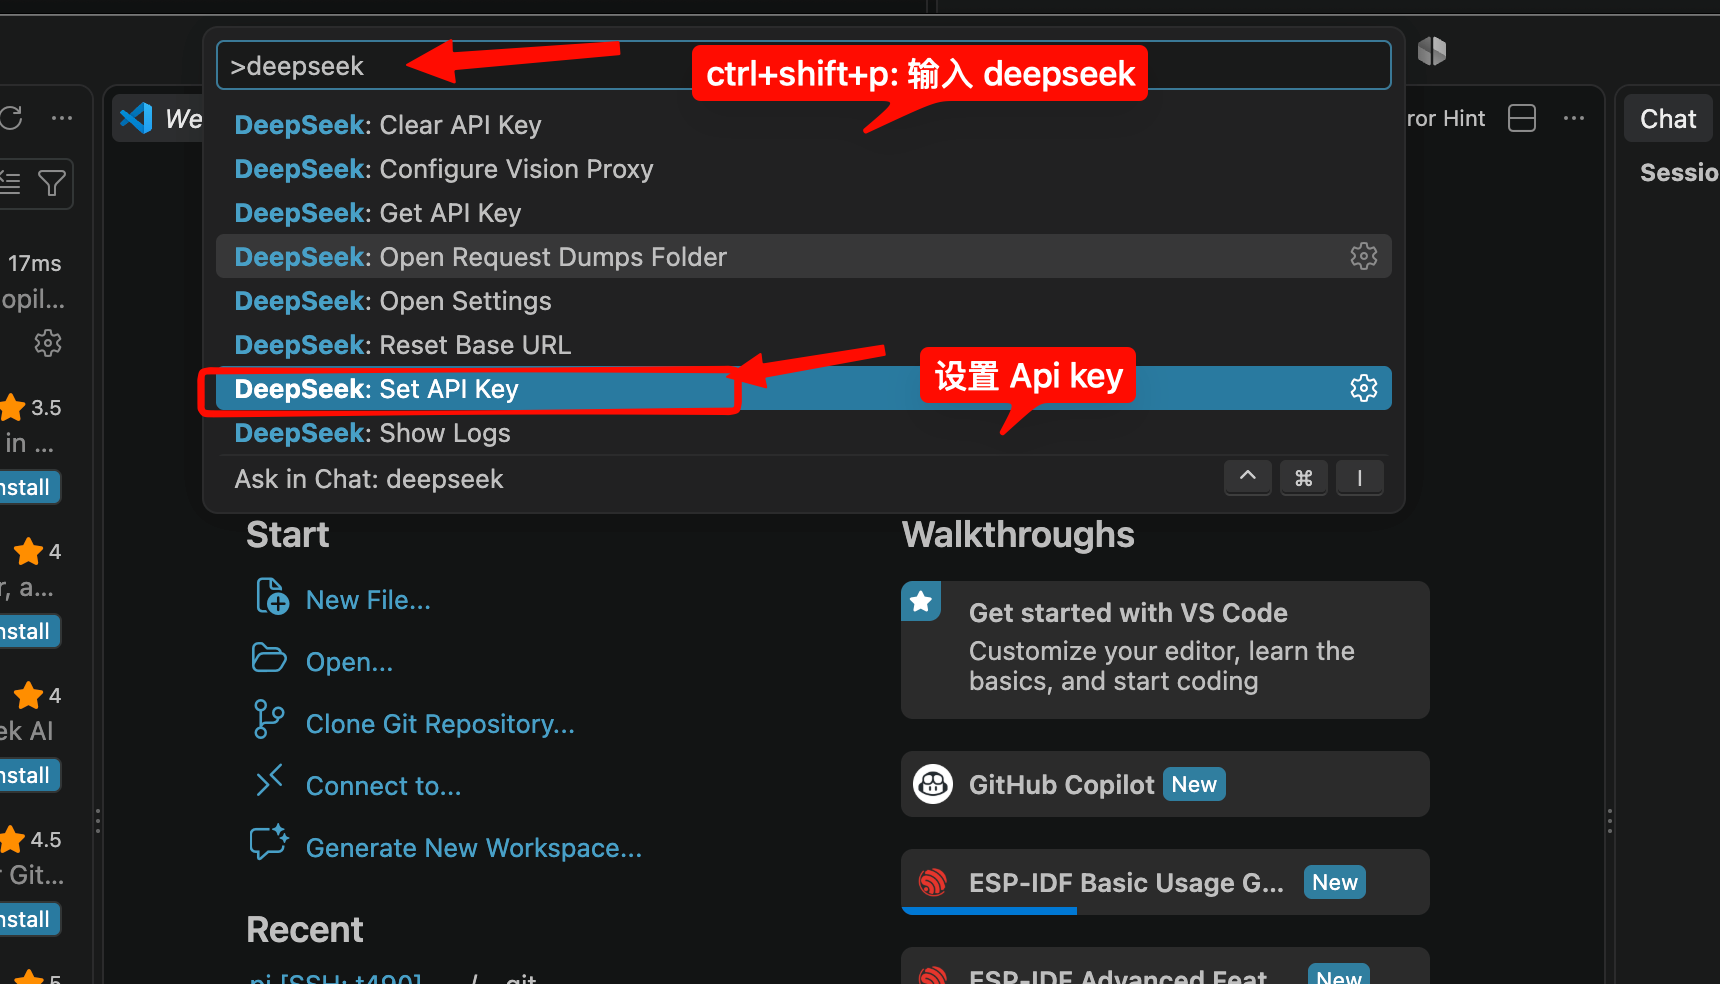This screenshot has height=984, width=1720.
Task: Open the manage gear under the 17ms extension
Action: click(48, 344)
